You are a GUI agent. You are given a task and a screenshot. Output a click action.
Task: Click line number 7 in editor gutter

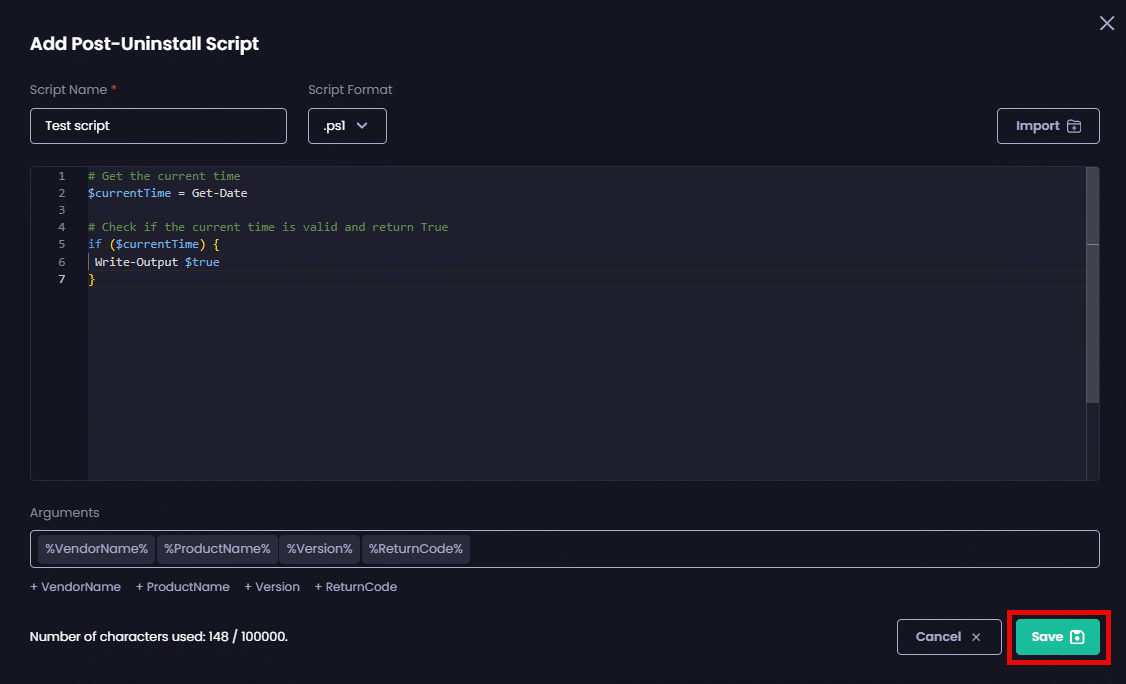pyautogui.click(x=61, y=279)
